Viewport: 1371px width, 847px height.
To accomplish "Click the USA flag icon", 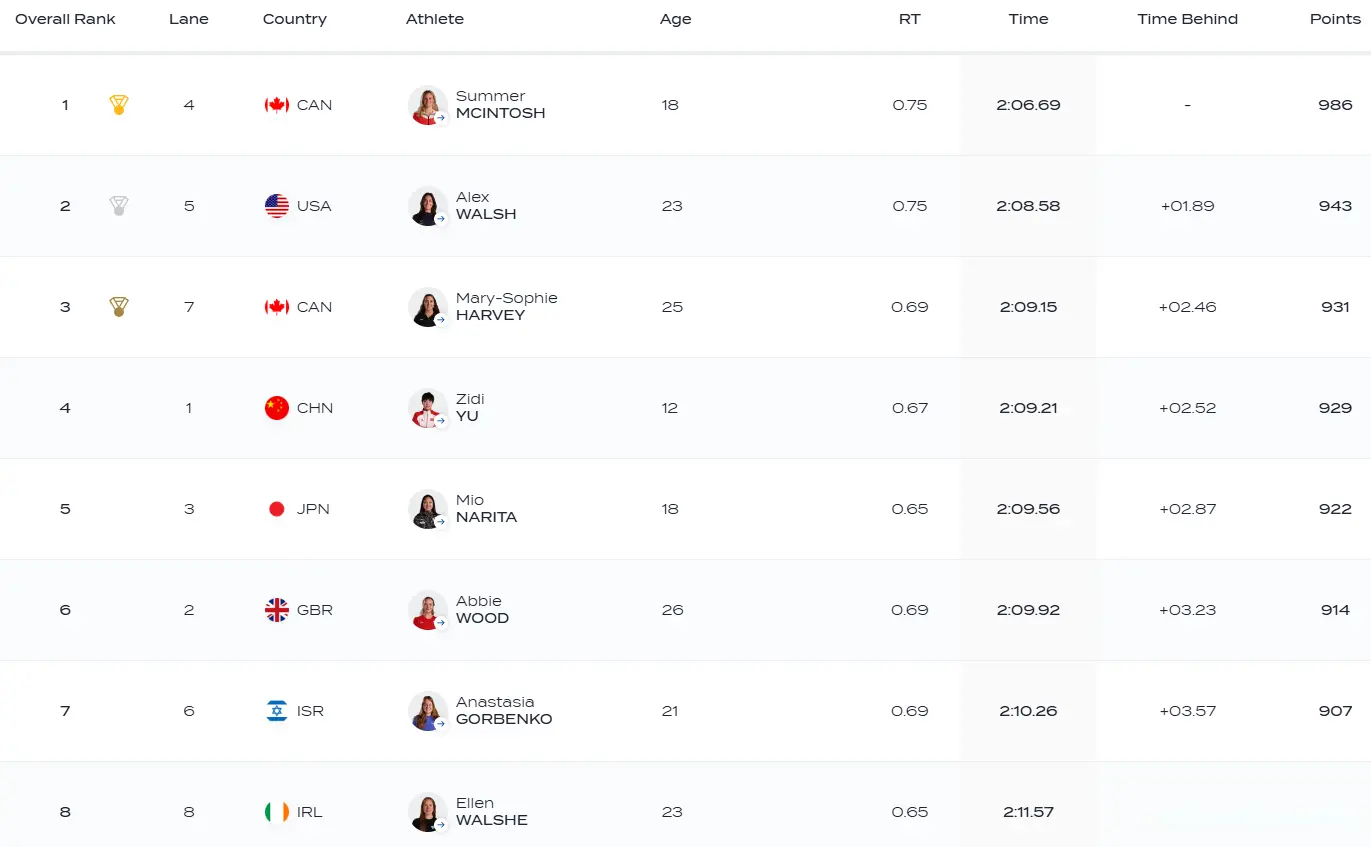I will [277, 206].
